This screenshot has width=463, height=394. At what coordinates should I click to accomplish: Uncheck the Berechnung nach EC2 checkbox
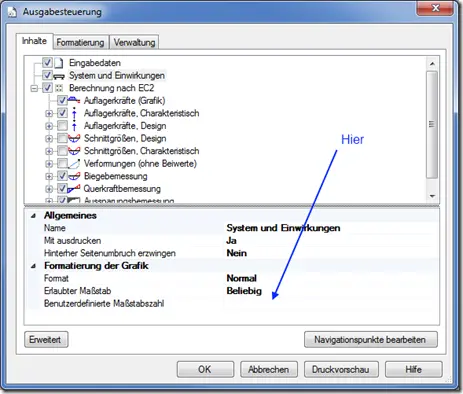coord(47,88)
